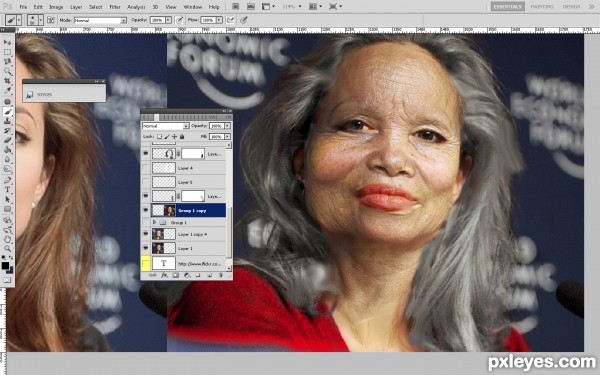The image size is (600, 375).
Task: Click the fx layer style icon
Action: coord(164,275)
